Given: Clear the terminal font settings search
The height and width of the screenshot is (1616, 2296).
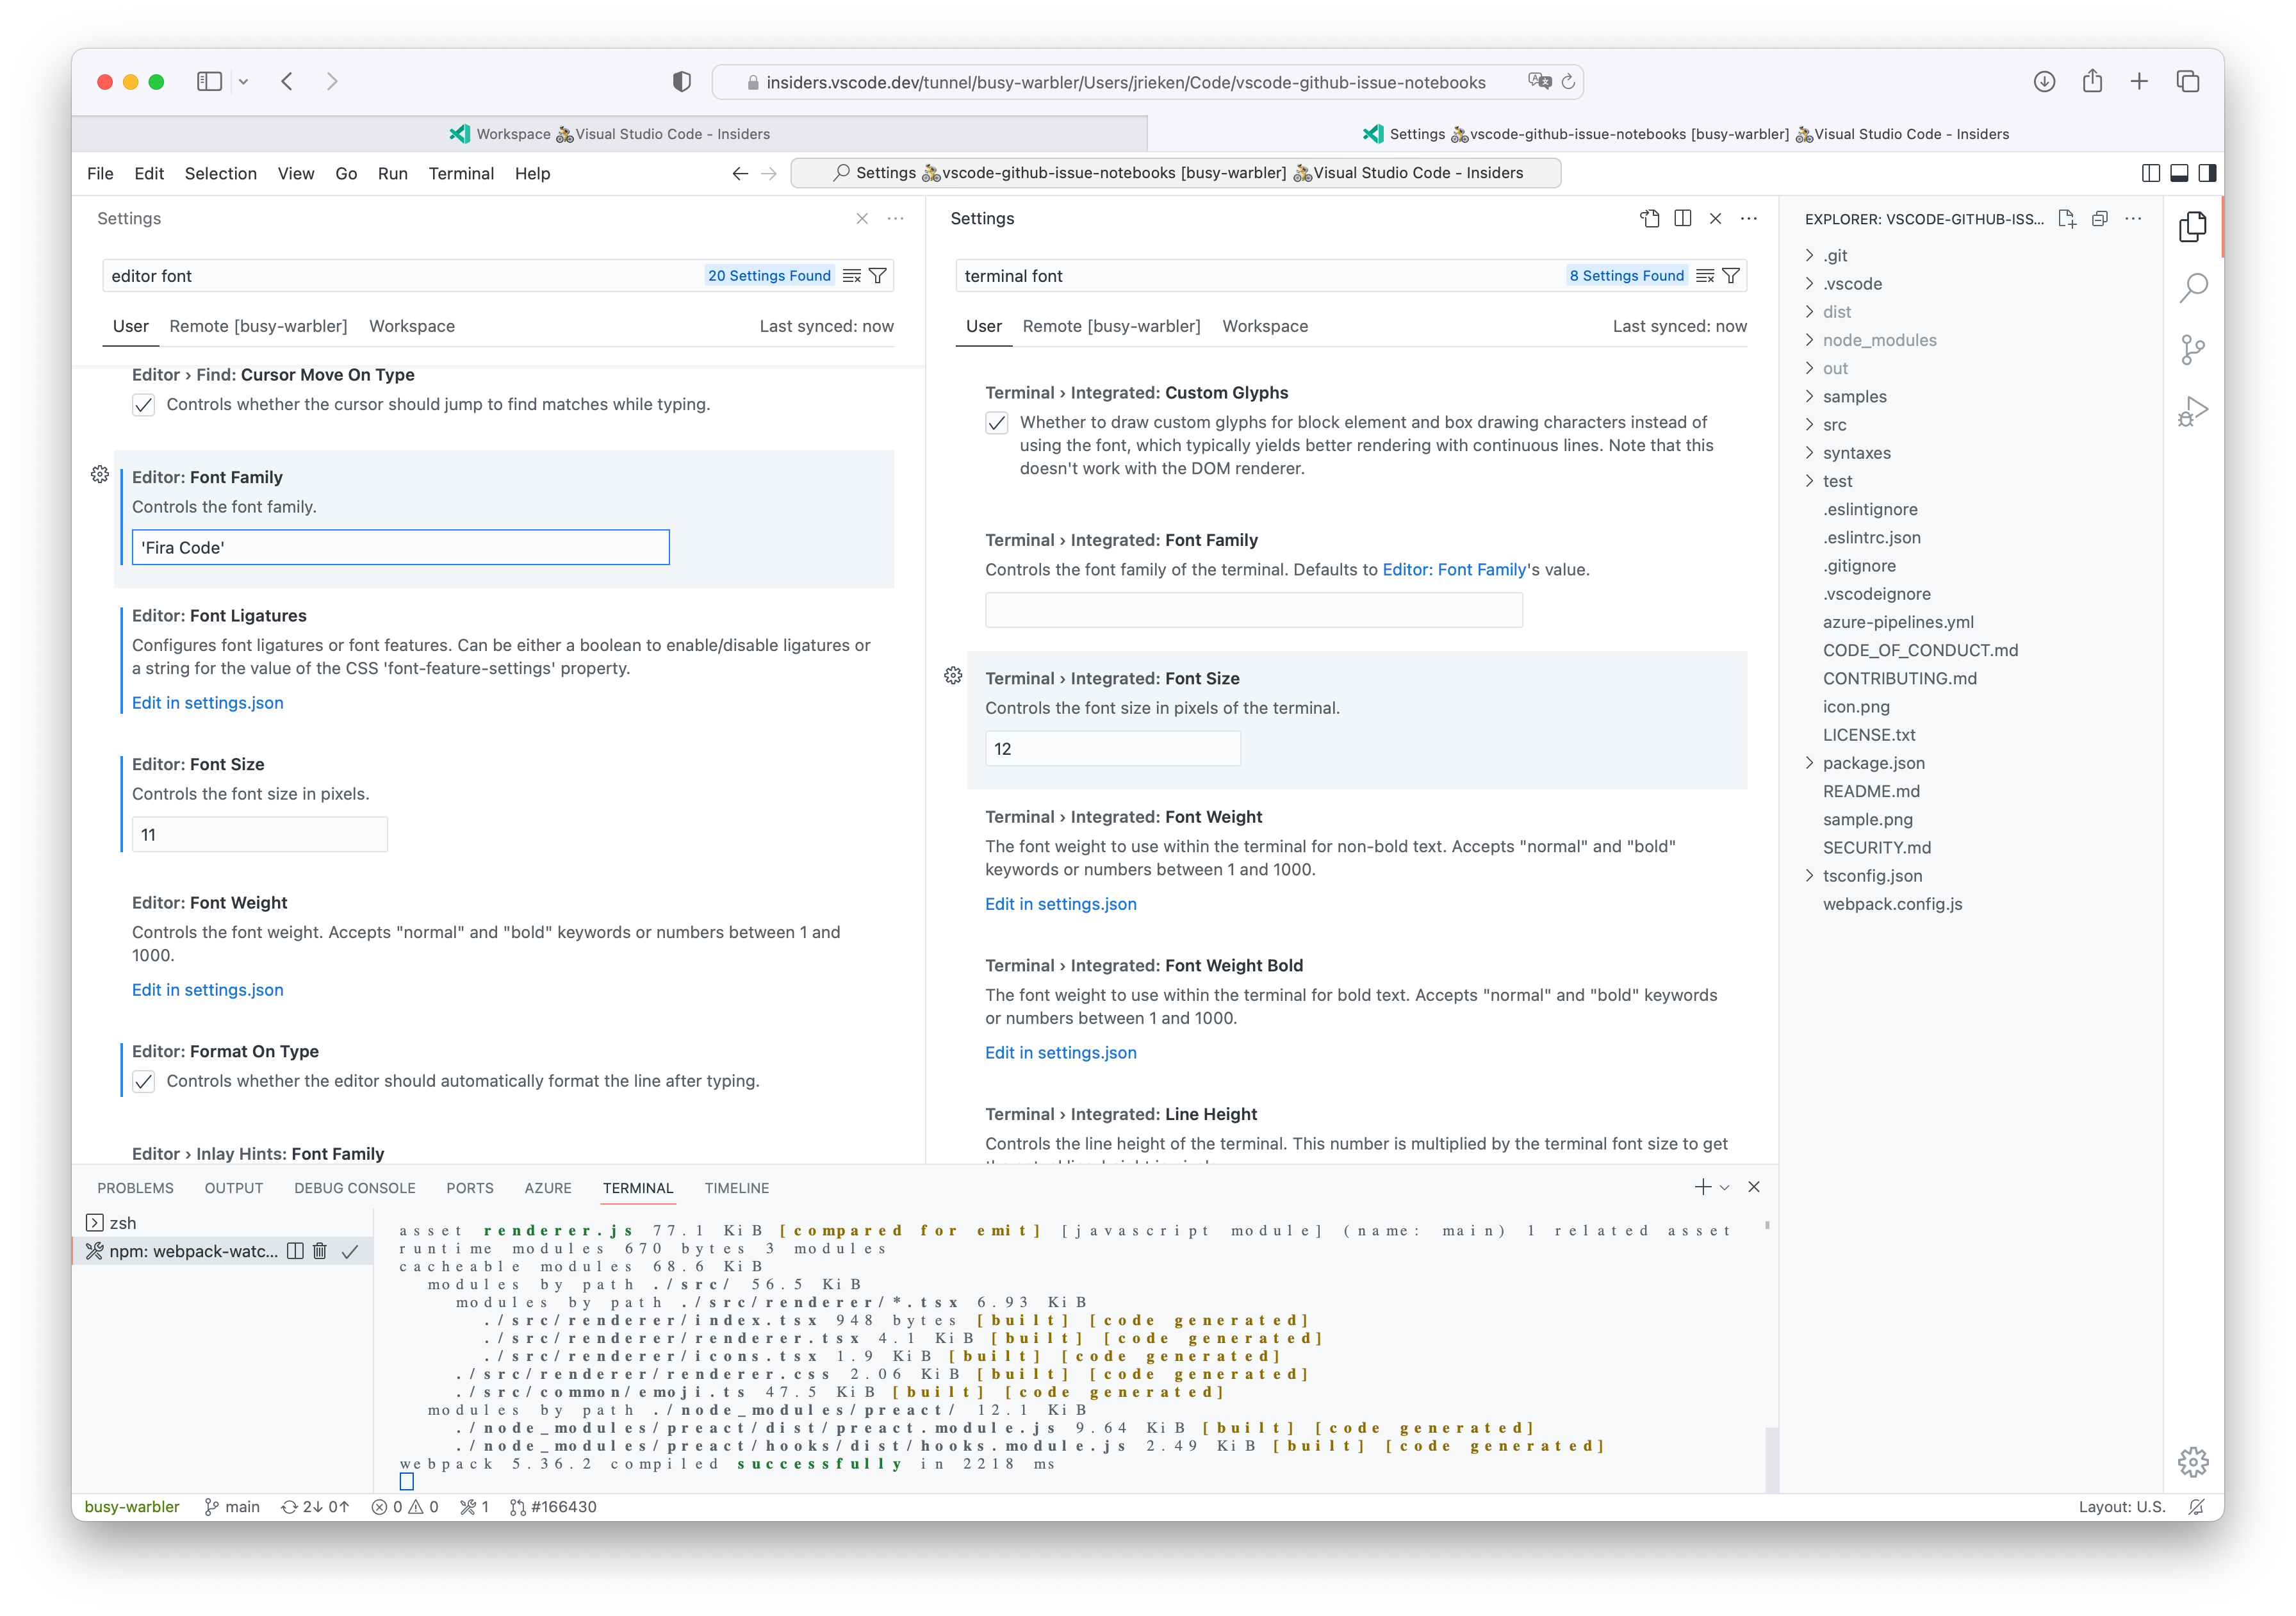Looking at the screenshot, I should coord(1705,276).
